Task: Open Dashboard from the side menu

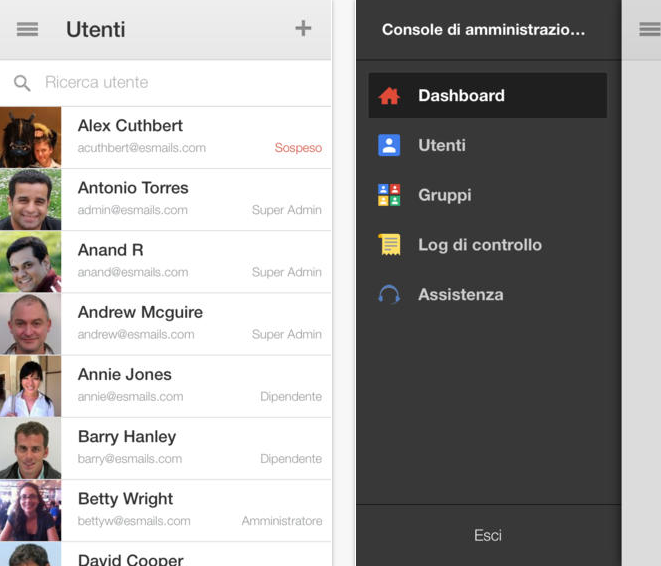Action: pos(488,96)
